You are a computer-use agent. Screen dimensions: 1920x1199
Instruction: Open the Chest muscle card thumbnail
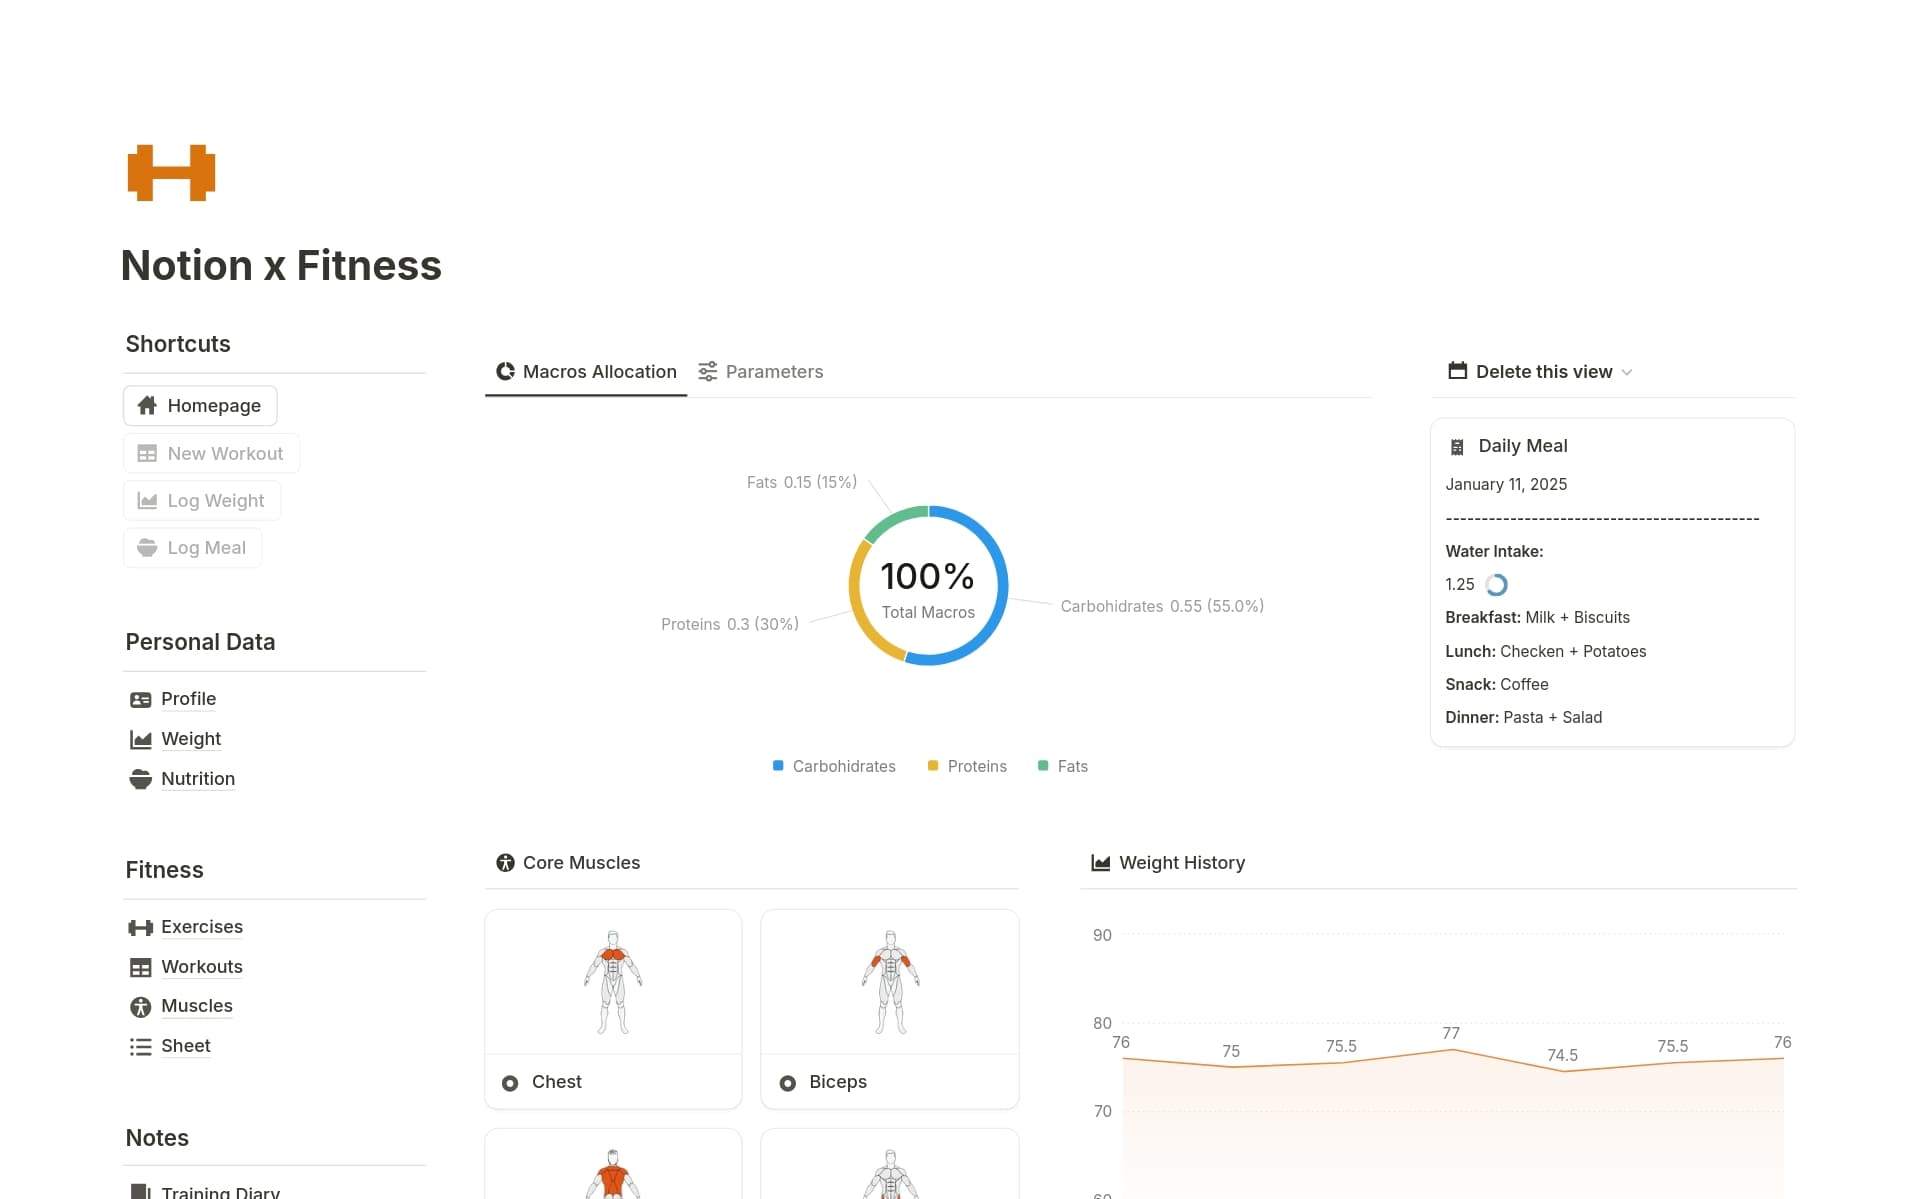click(x=613, y=982)
